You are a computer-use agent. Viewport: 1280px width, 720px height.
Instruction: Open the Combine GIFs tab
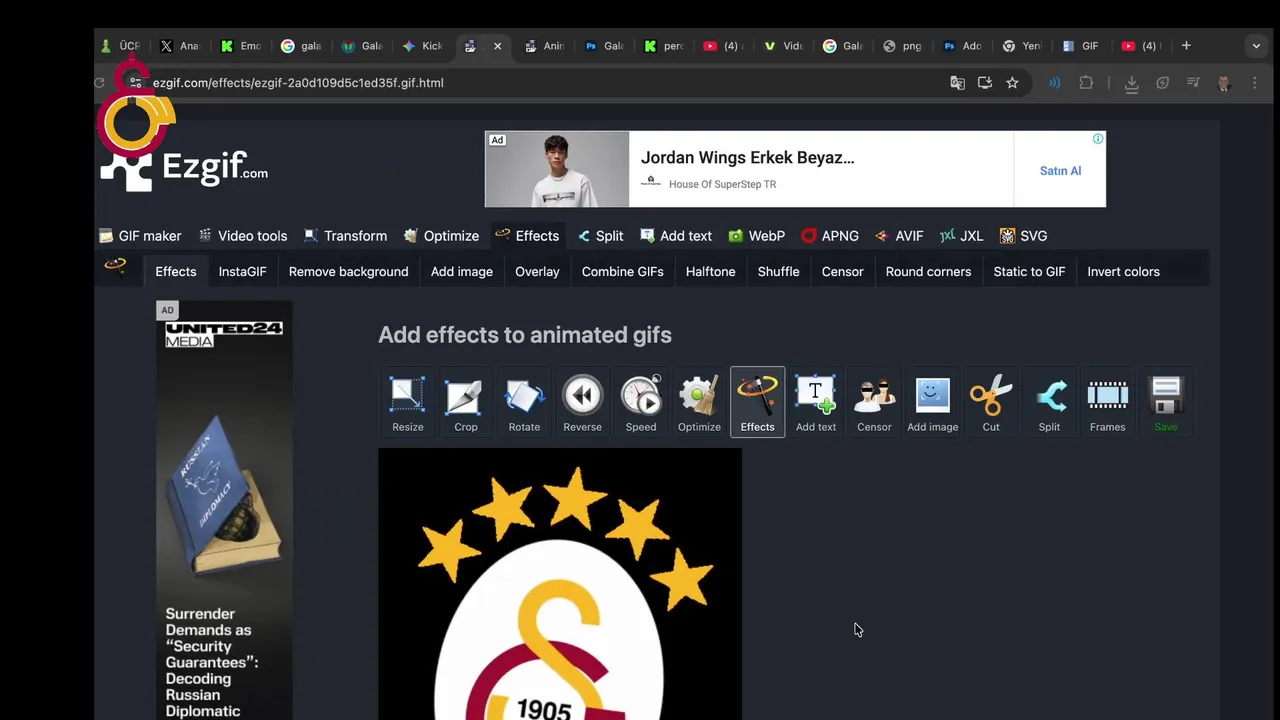[x=622, y=272]
